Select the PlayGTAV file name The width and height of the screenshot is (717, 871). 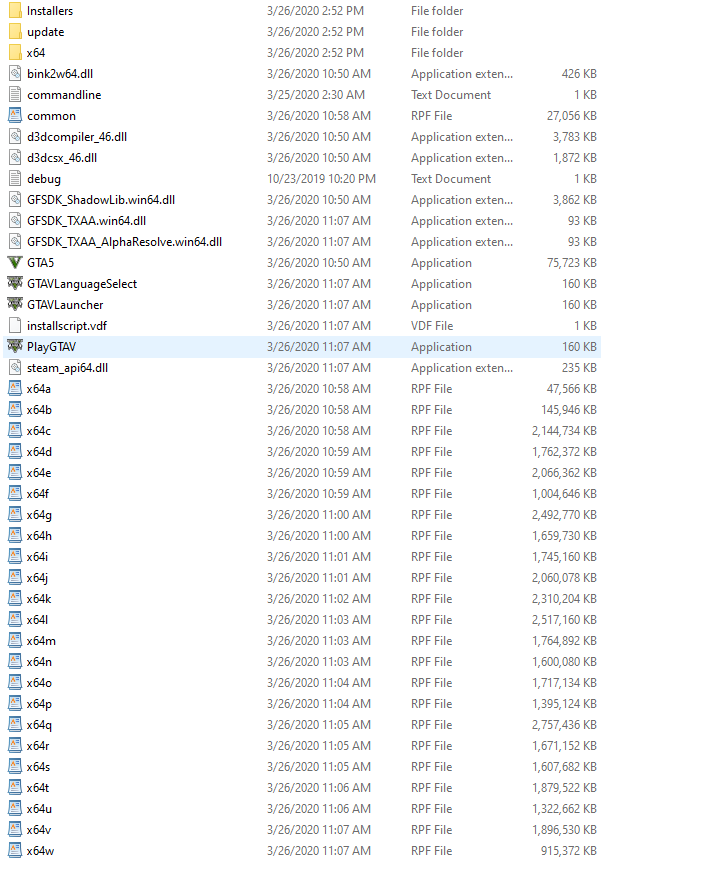pyautogui.click(x=51, y=347)
